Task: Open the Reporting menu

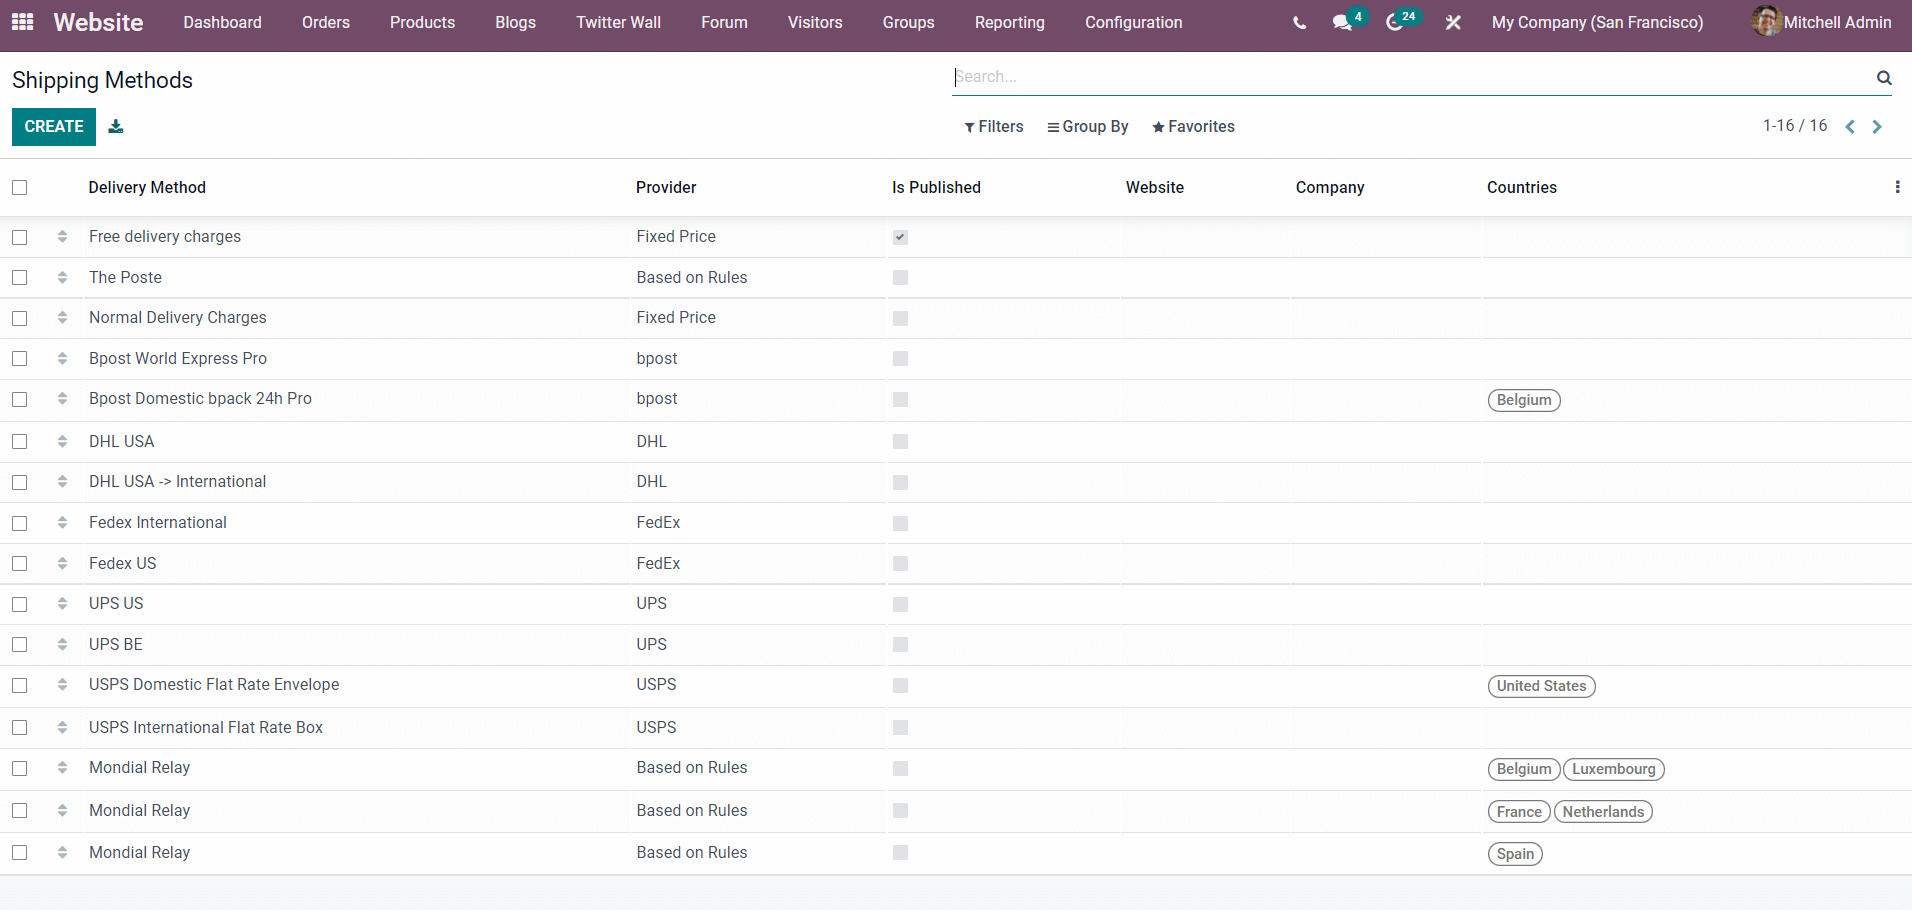Action: pyautogui.click(x=1009, y=22)
